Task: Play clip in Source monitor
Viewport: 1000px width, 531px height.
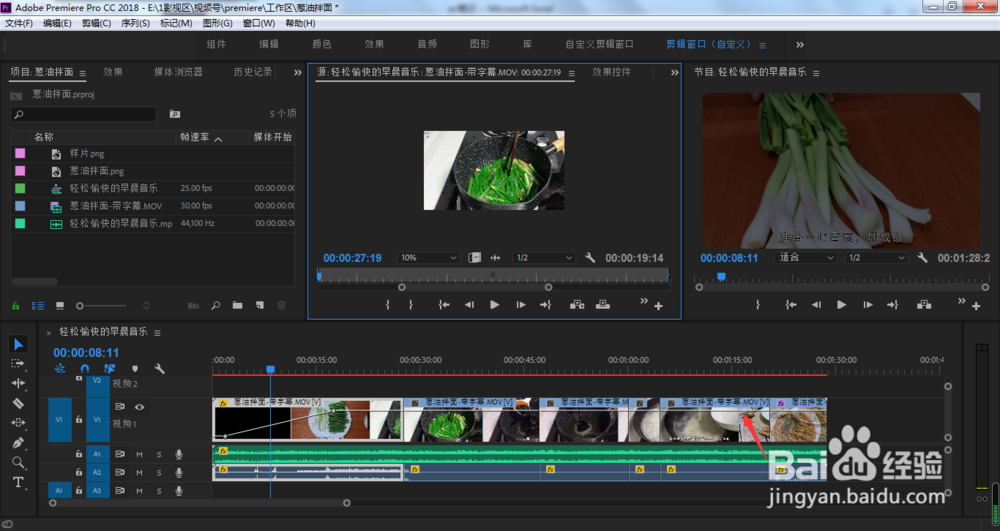Action: pos(494,305)
